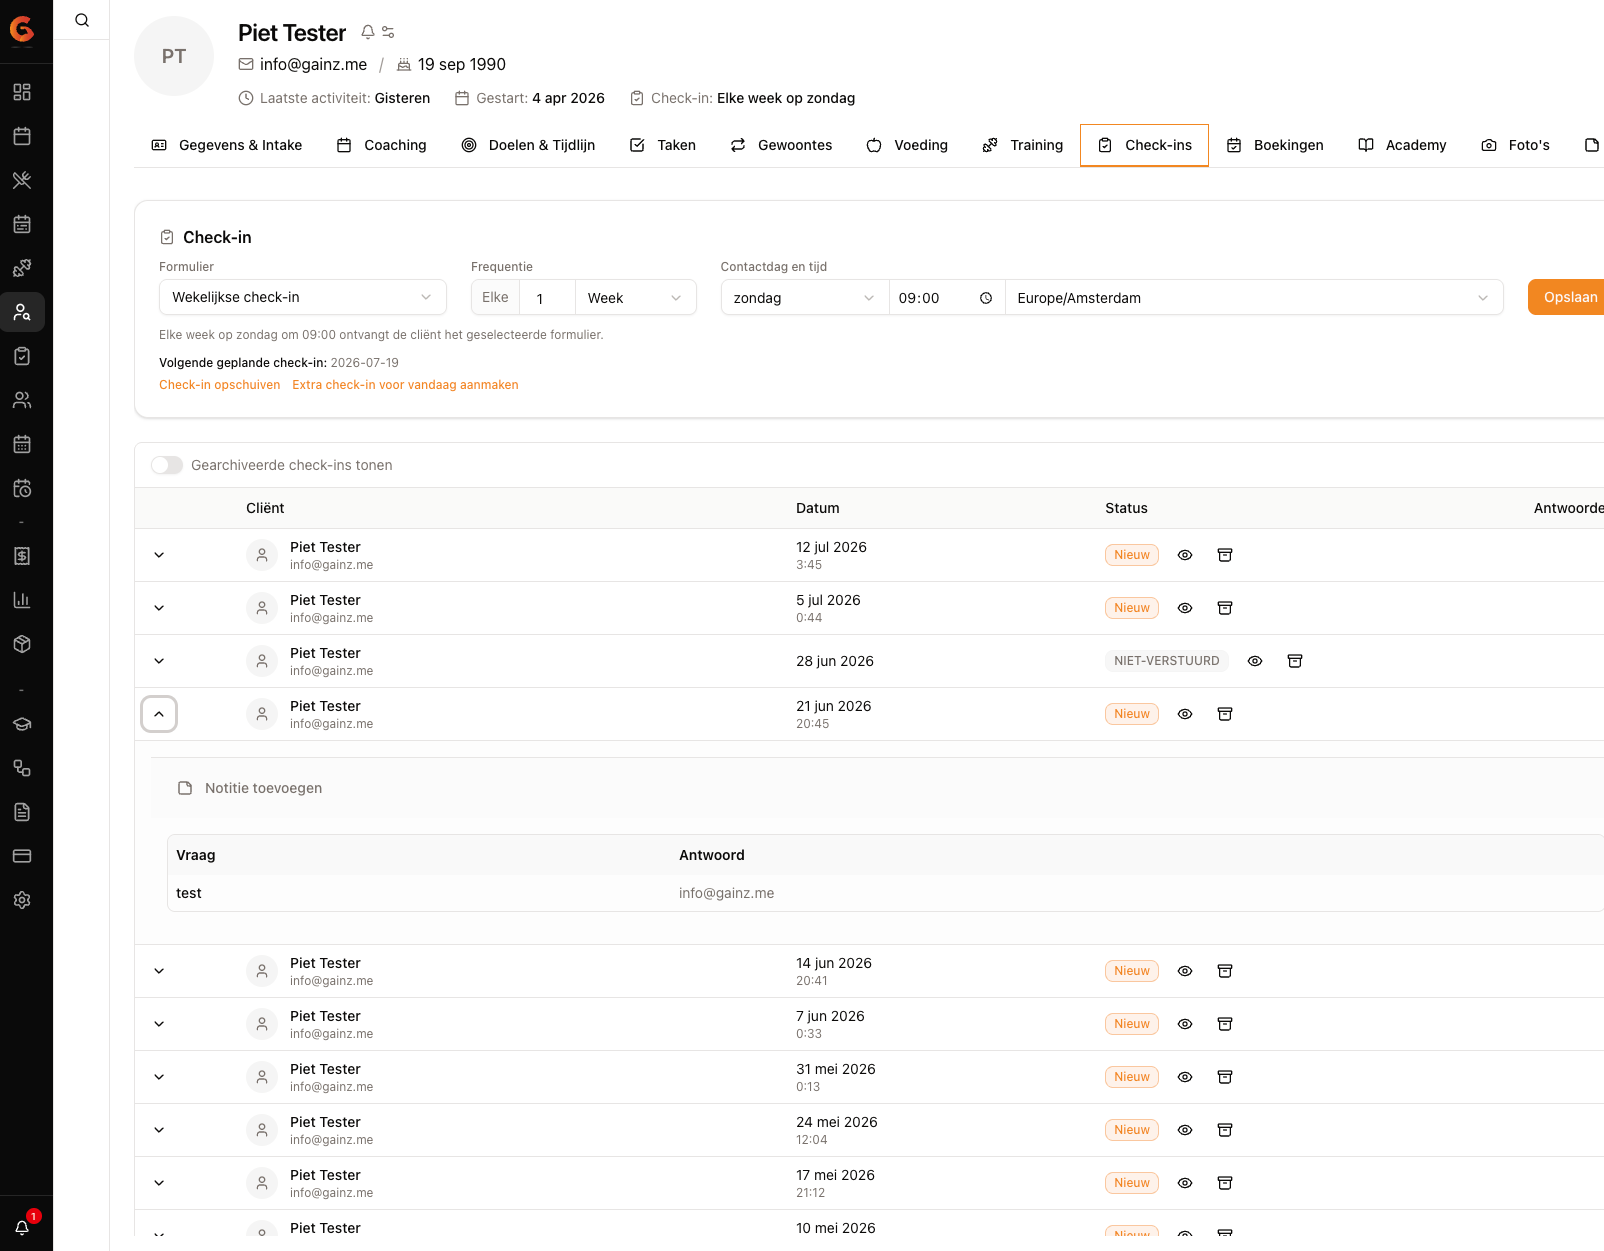Archive the 28 jun 2026 check-in
1604x1251 pixels.
tap(1295, 661)
